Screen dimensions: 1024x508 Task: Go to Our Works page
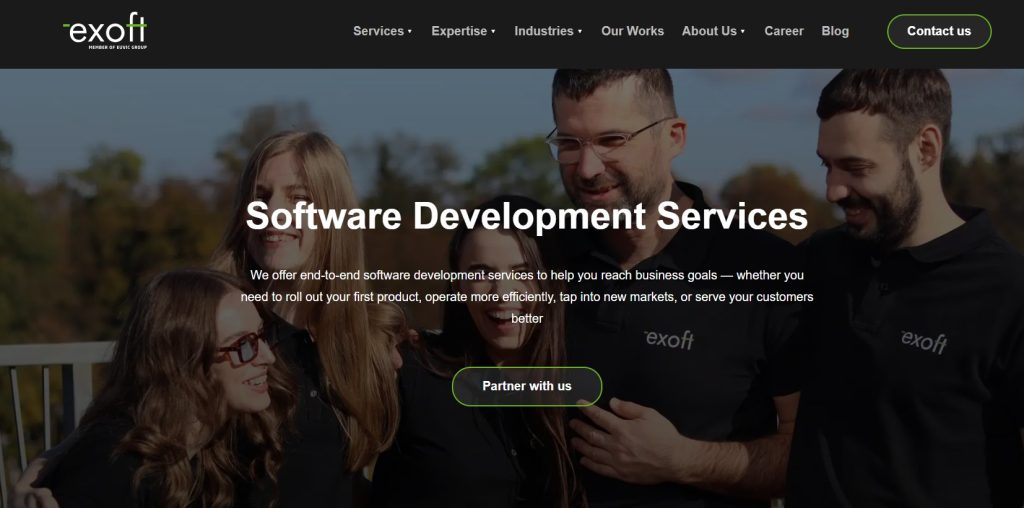pyautogui.click(x=632, y=31)
